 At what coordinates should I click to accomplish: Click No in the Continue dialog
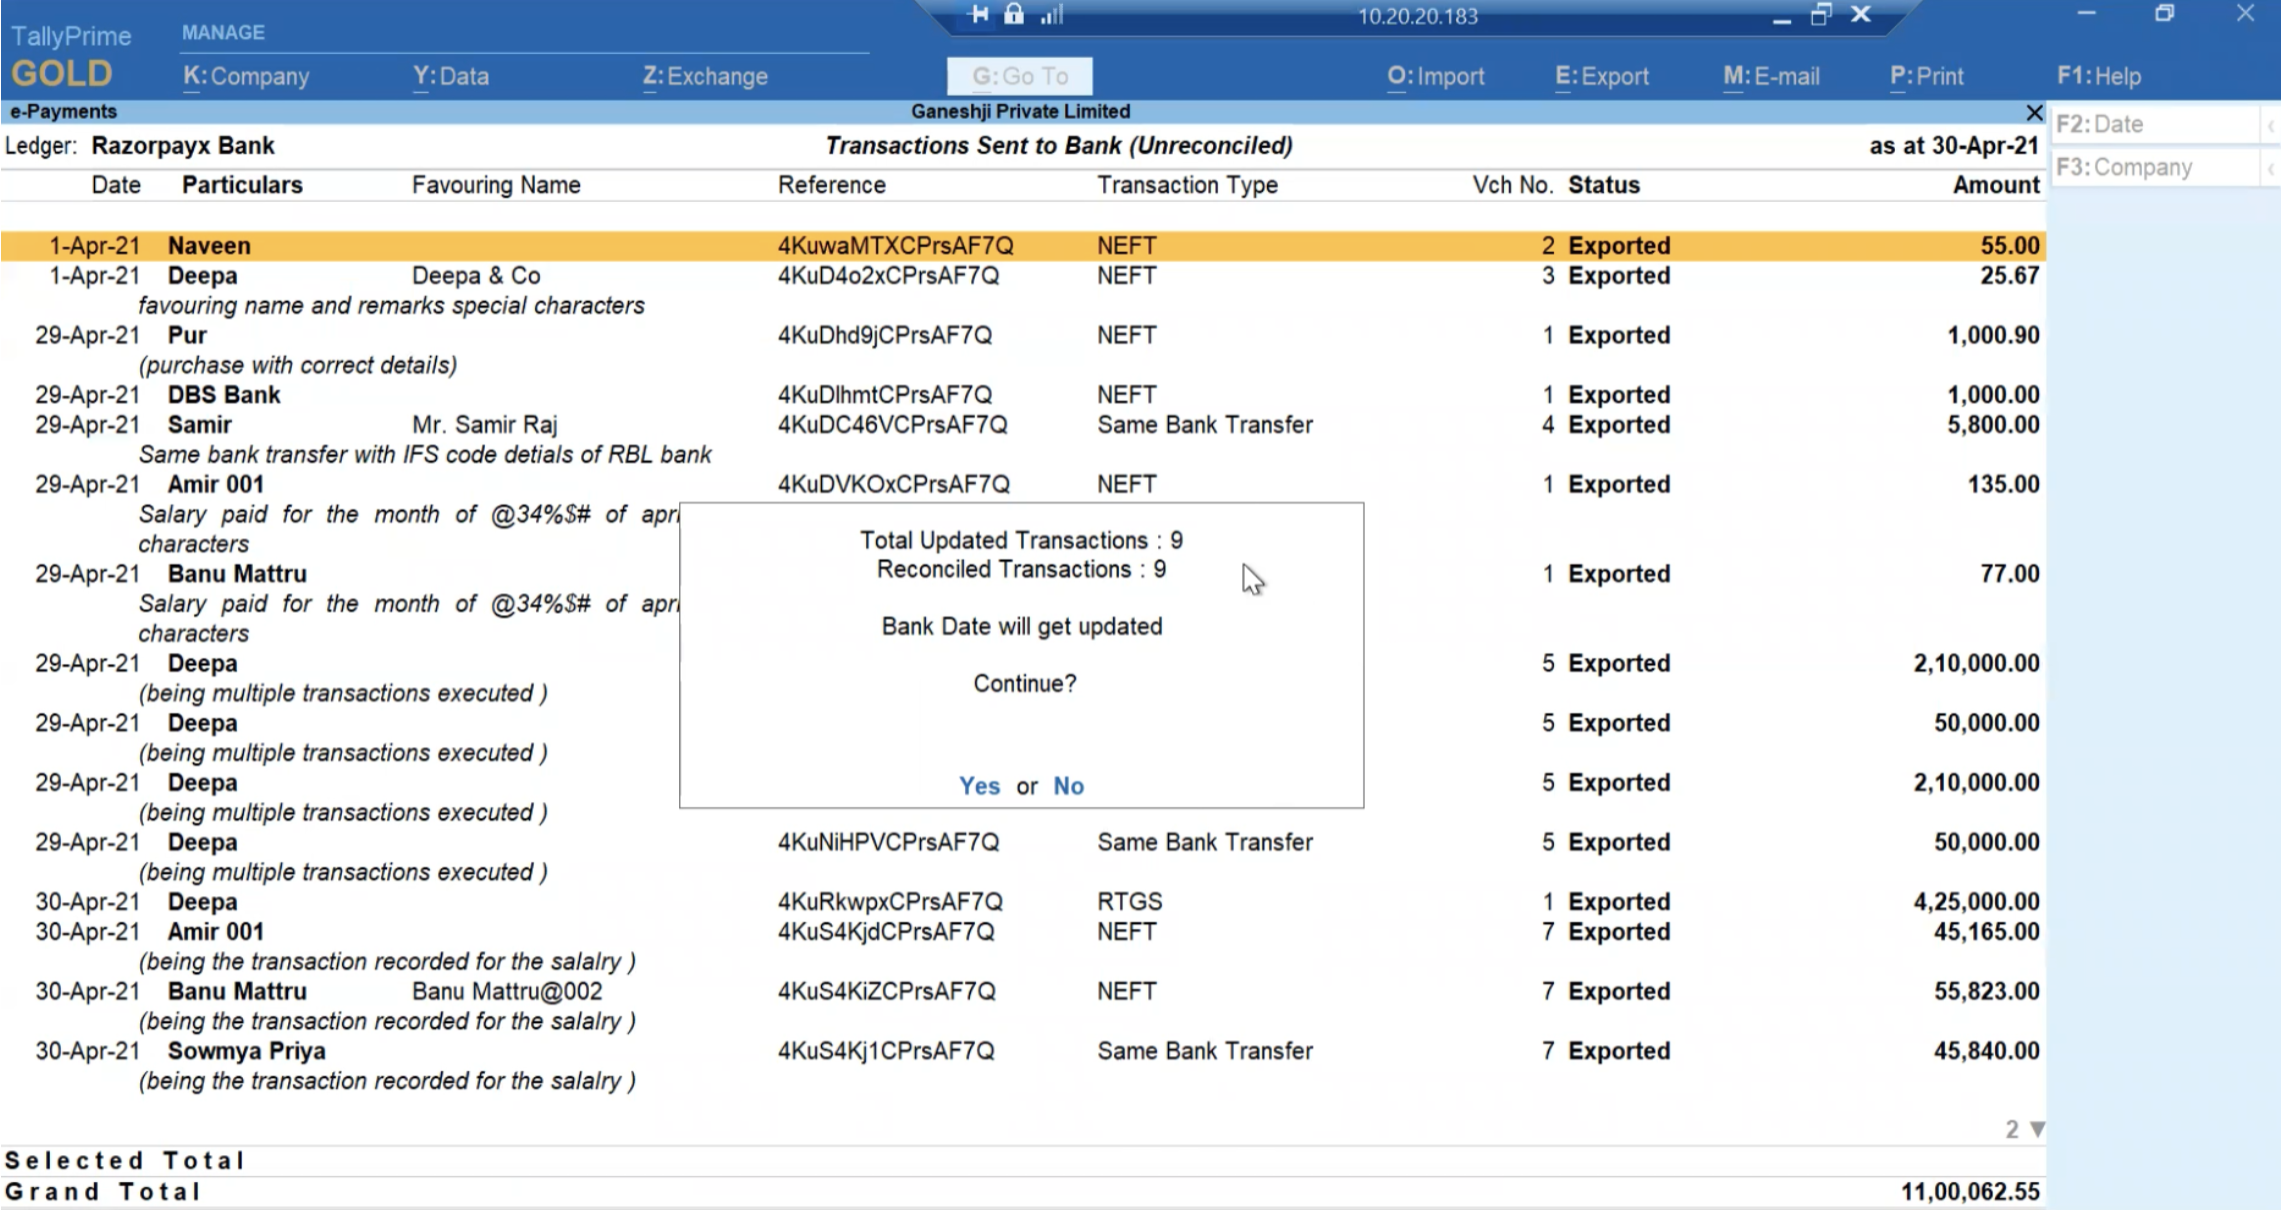point(1068,786)
